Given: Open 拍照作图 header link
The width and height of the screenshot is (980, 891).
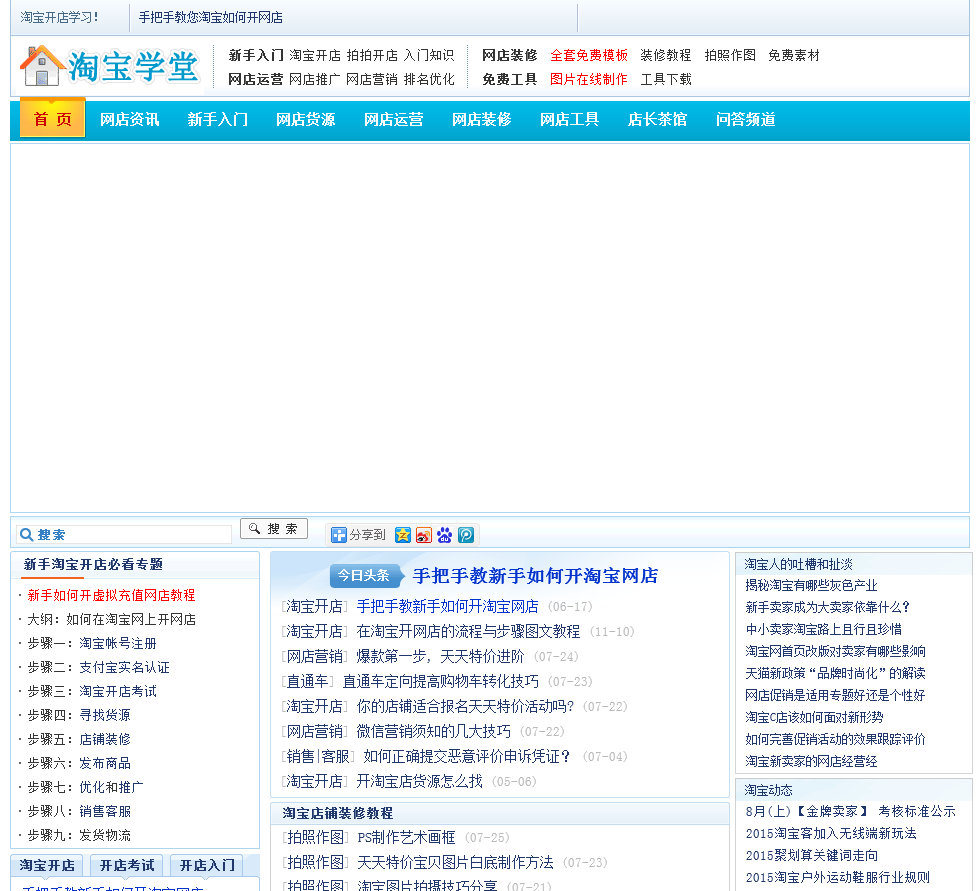Looking at the screenshot, I should 730,55.
